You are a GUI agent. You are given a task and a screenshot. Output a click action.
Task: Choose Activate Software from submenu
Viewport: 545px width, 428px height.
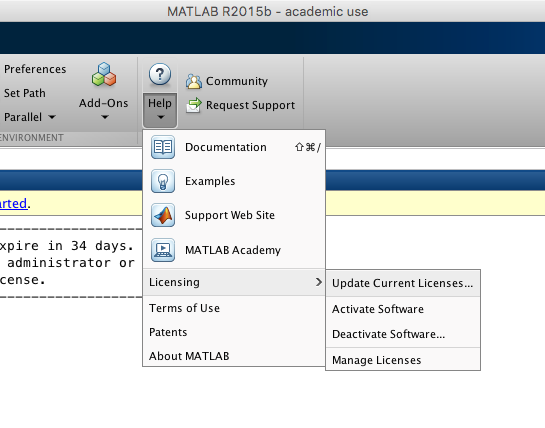[403, 309]
